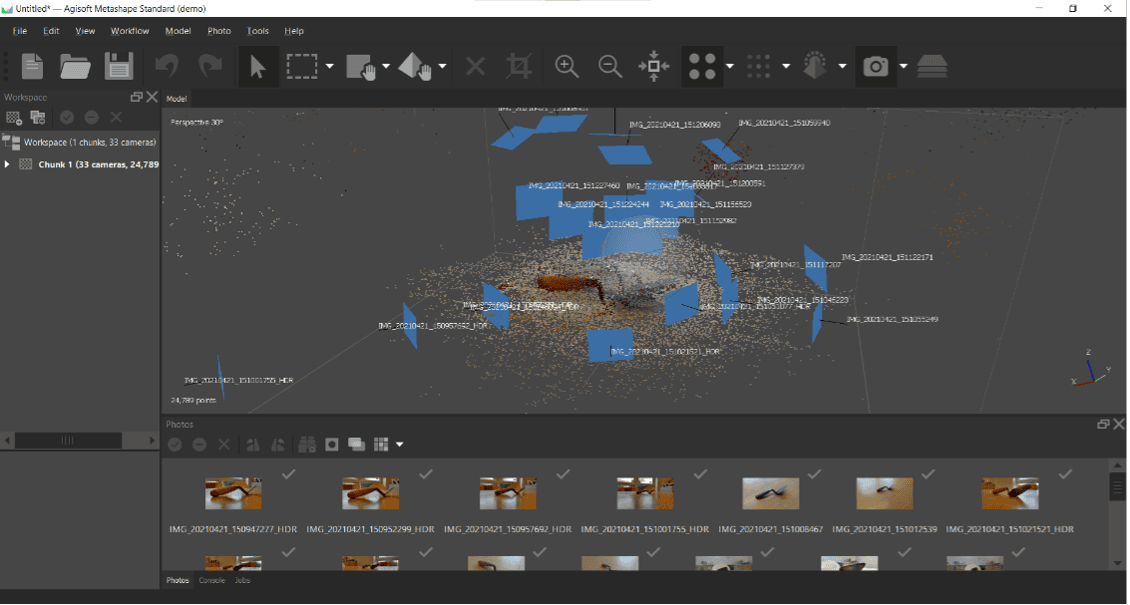Expand the Chunk 1 tree node
The height and width of the screenshot is (605, 1130).
(8, 164)
